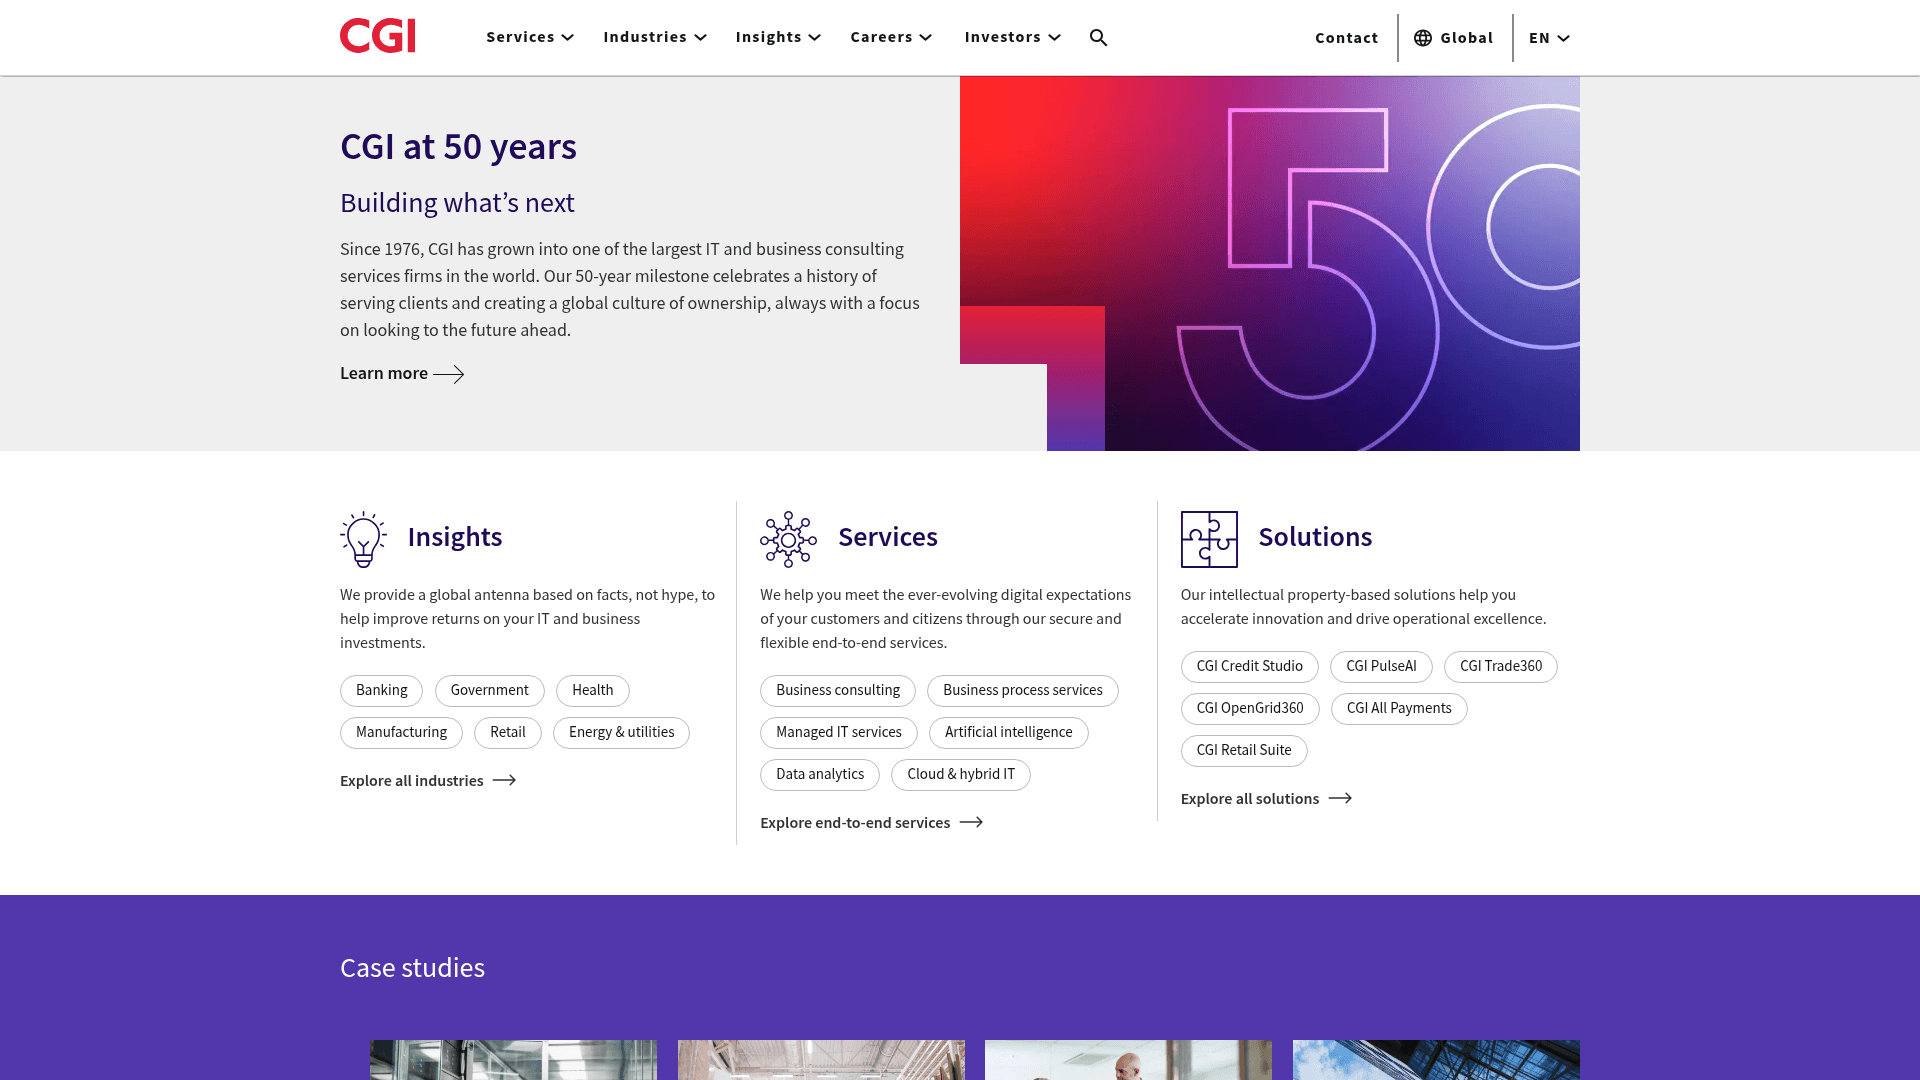Click the lightbulb Insights icon
Screen dimensions: 1920x1080
coord(362,538)
